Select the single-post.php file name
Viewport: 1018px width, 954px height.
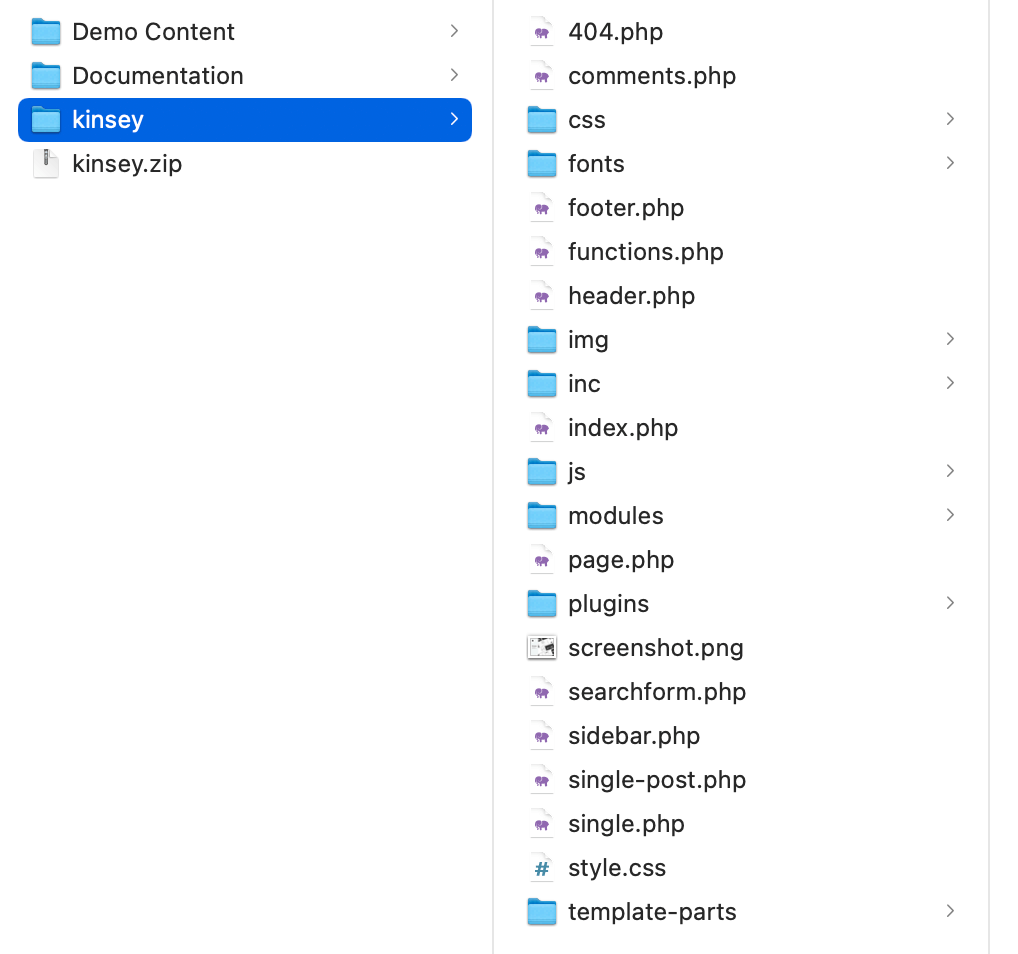click(657, 780)
